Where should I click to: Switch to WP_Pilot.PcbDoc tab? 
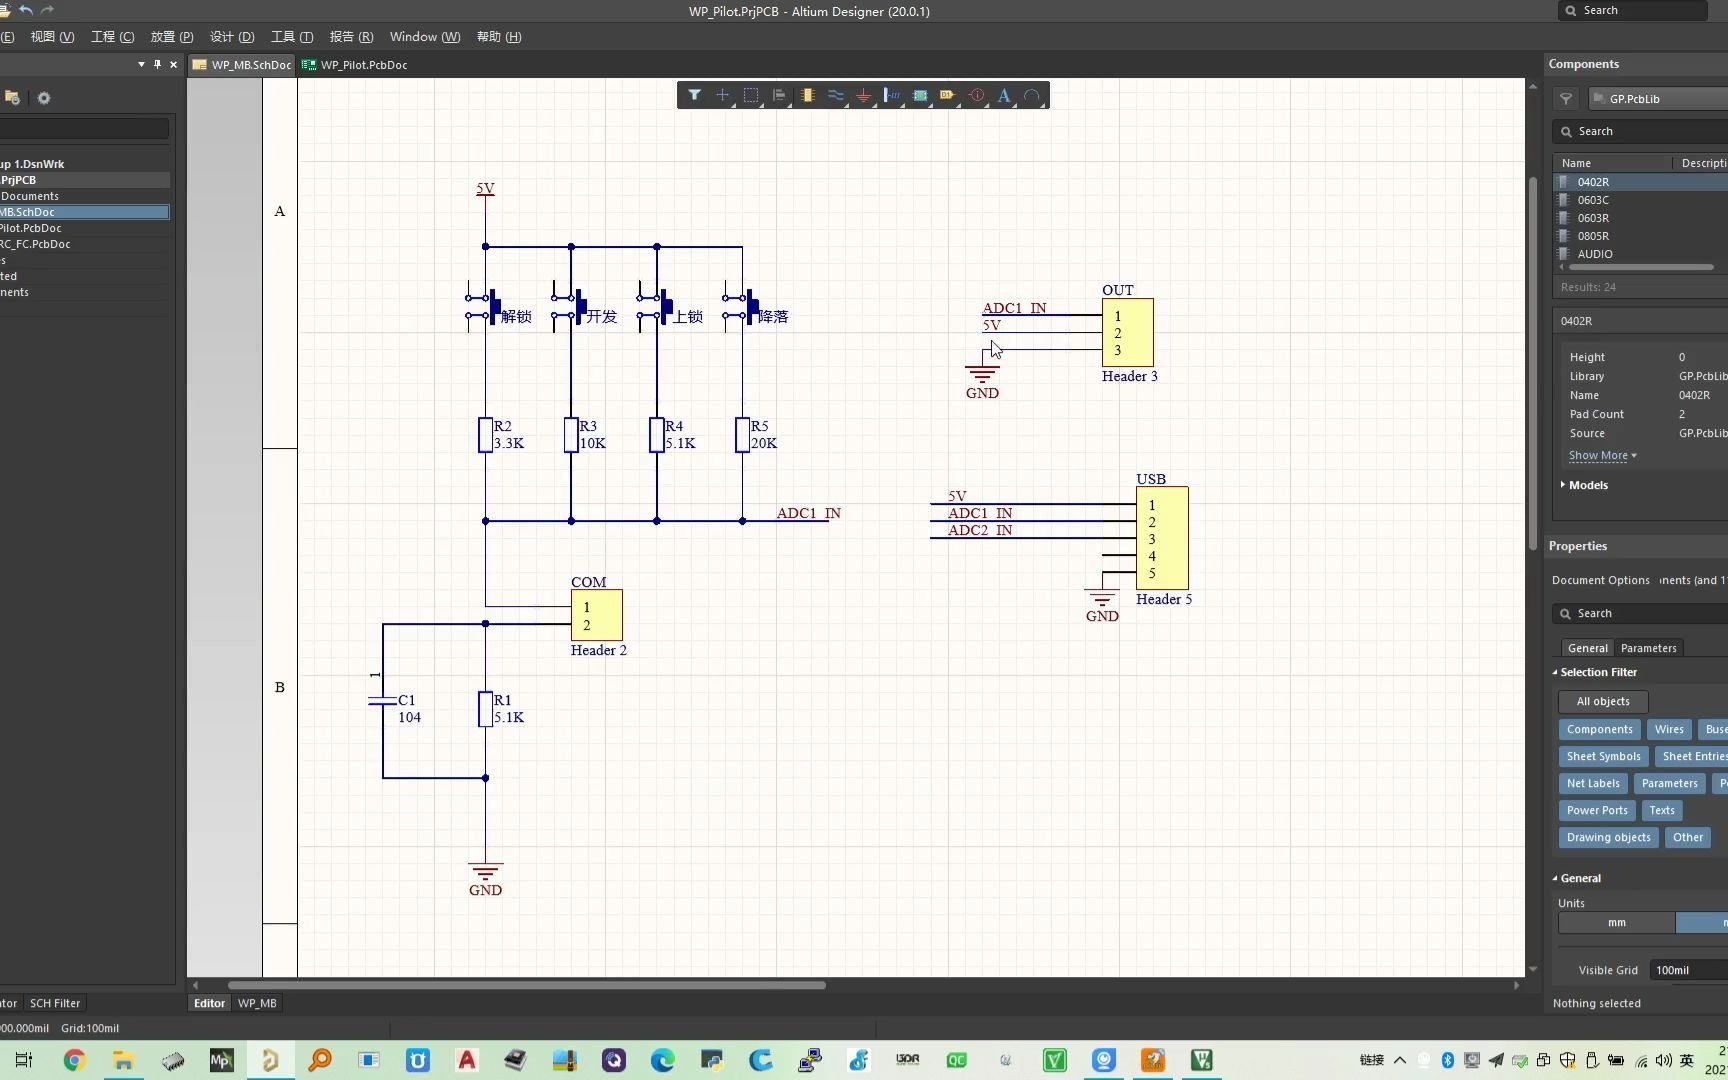[x=362, y=65]
